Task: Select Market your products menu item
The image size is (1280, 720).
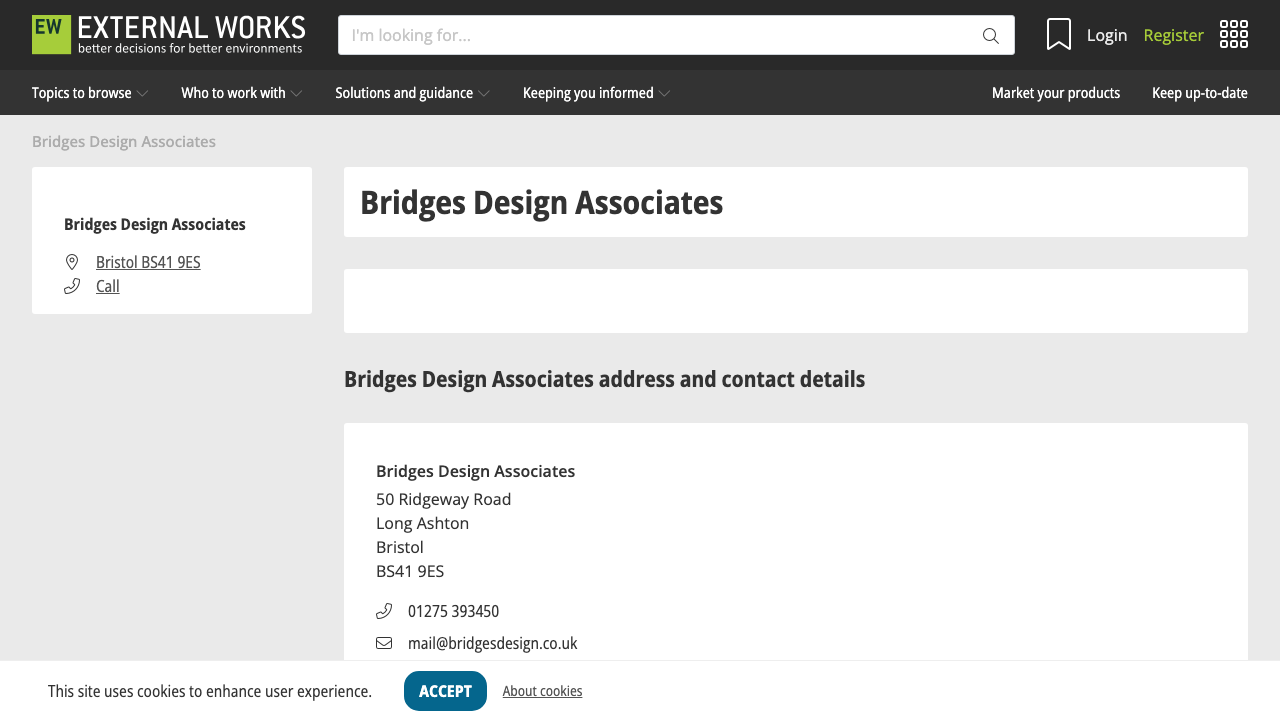Action: coord(1056,92)
